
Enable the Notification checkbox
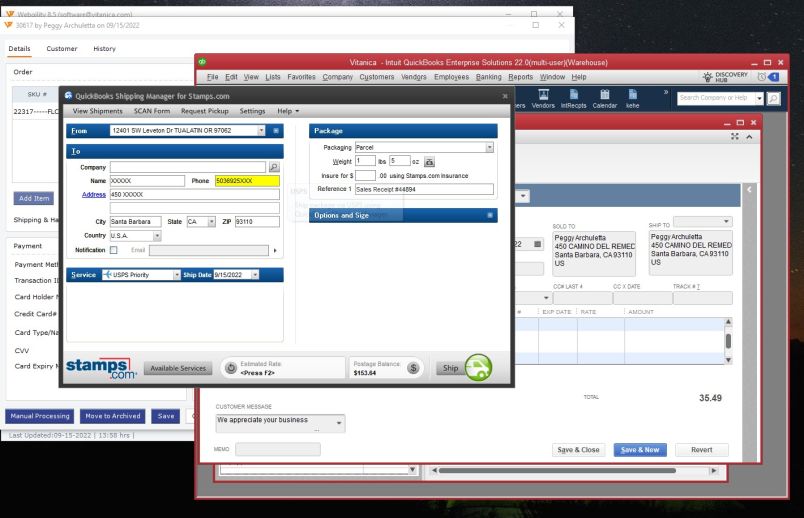point(114,250)
